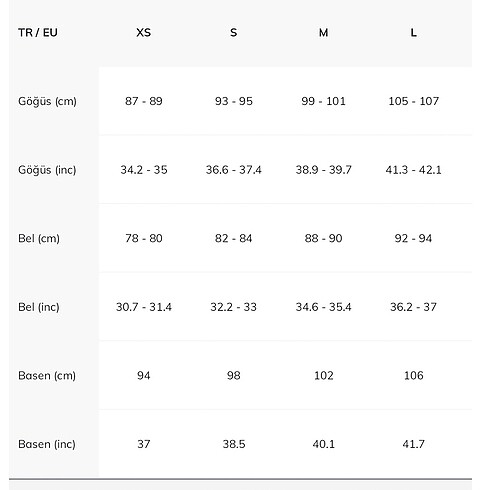This screenshot has width=481, height=490.
Task: Select the 99 - 101 chest cell
Action: click(x=323, y=101)
